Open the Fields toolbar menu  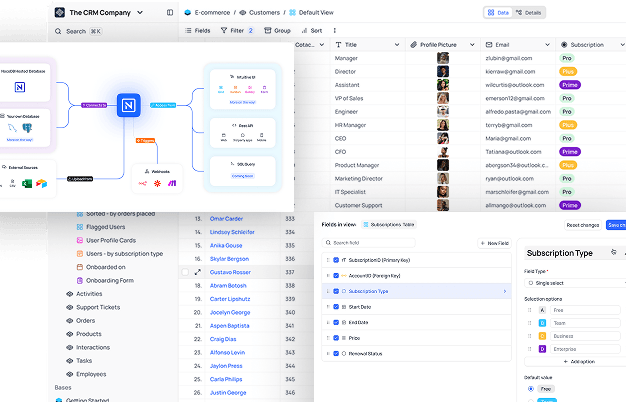[198, 30]
